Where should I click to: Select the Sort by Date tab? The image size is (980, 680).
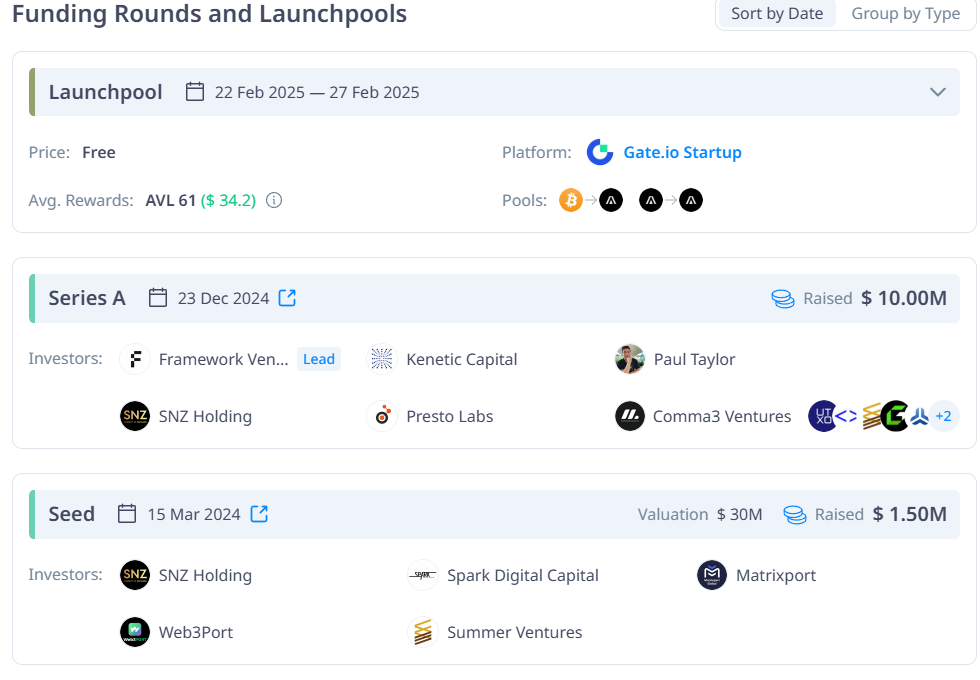click(777, 14)
